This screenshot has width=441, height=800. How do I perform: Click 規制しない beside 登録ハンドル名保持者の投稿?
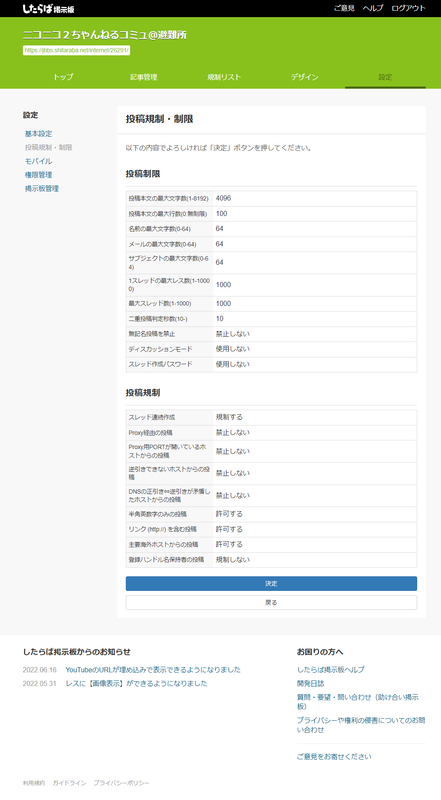(x=233, y=560)
